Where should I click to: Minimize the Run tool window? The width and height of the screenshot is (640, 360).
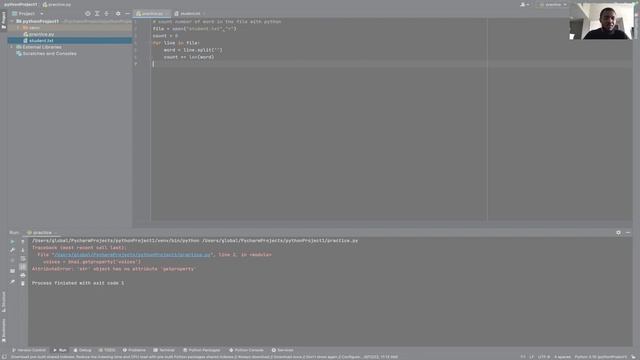(628, 233)
